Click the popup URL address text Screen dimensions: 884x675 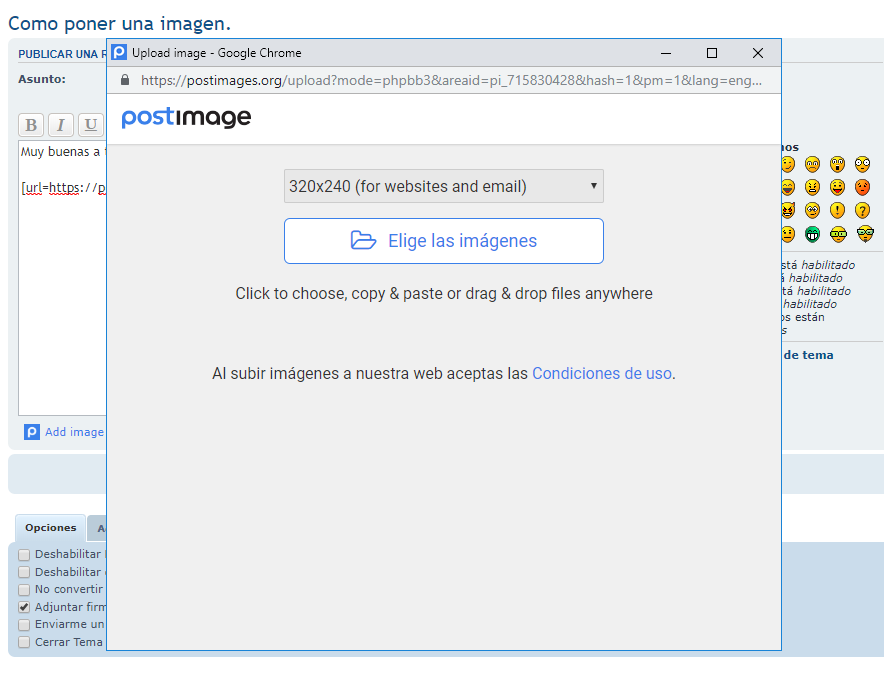(x=451, y=81)
